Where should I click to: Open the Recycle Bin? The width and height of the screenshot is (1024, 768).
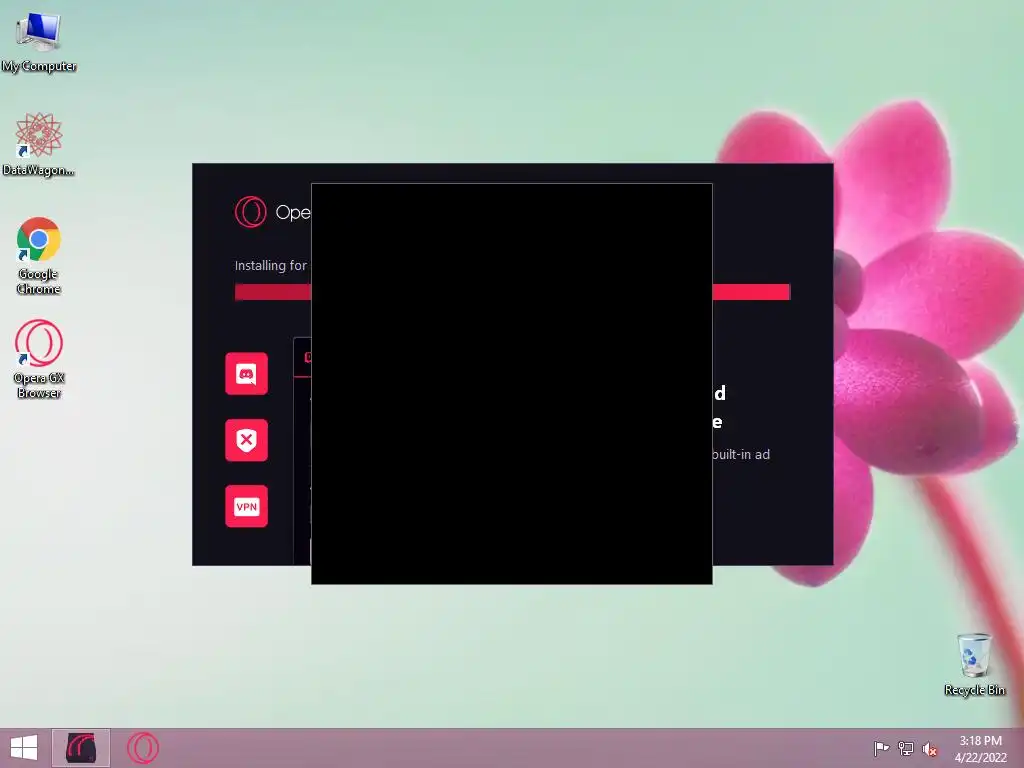point(974,664)
